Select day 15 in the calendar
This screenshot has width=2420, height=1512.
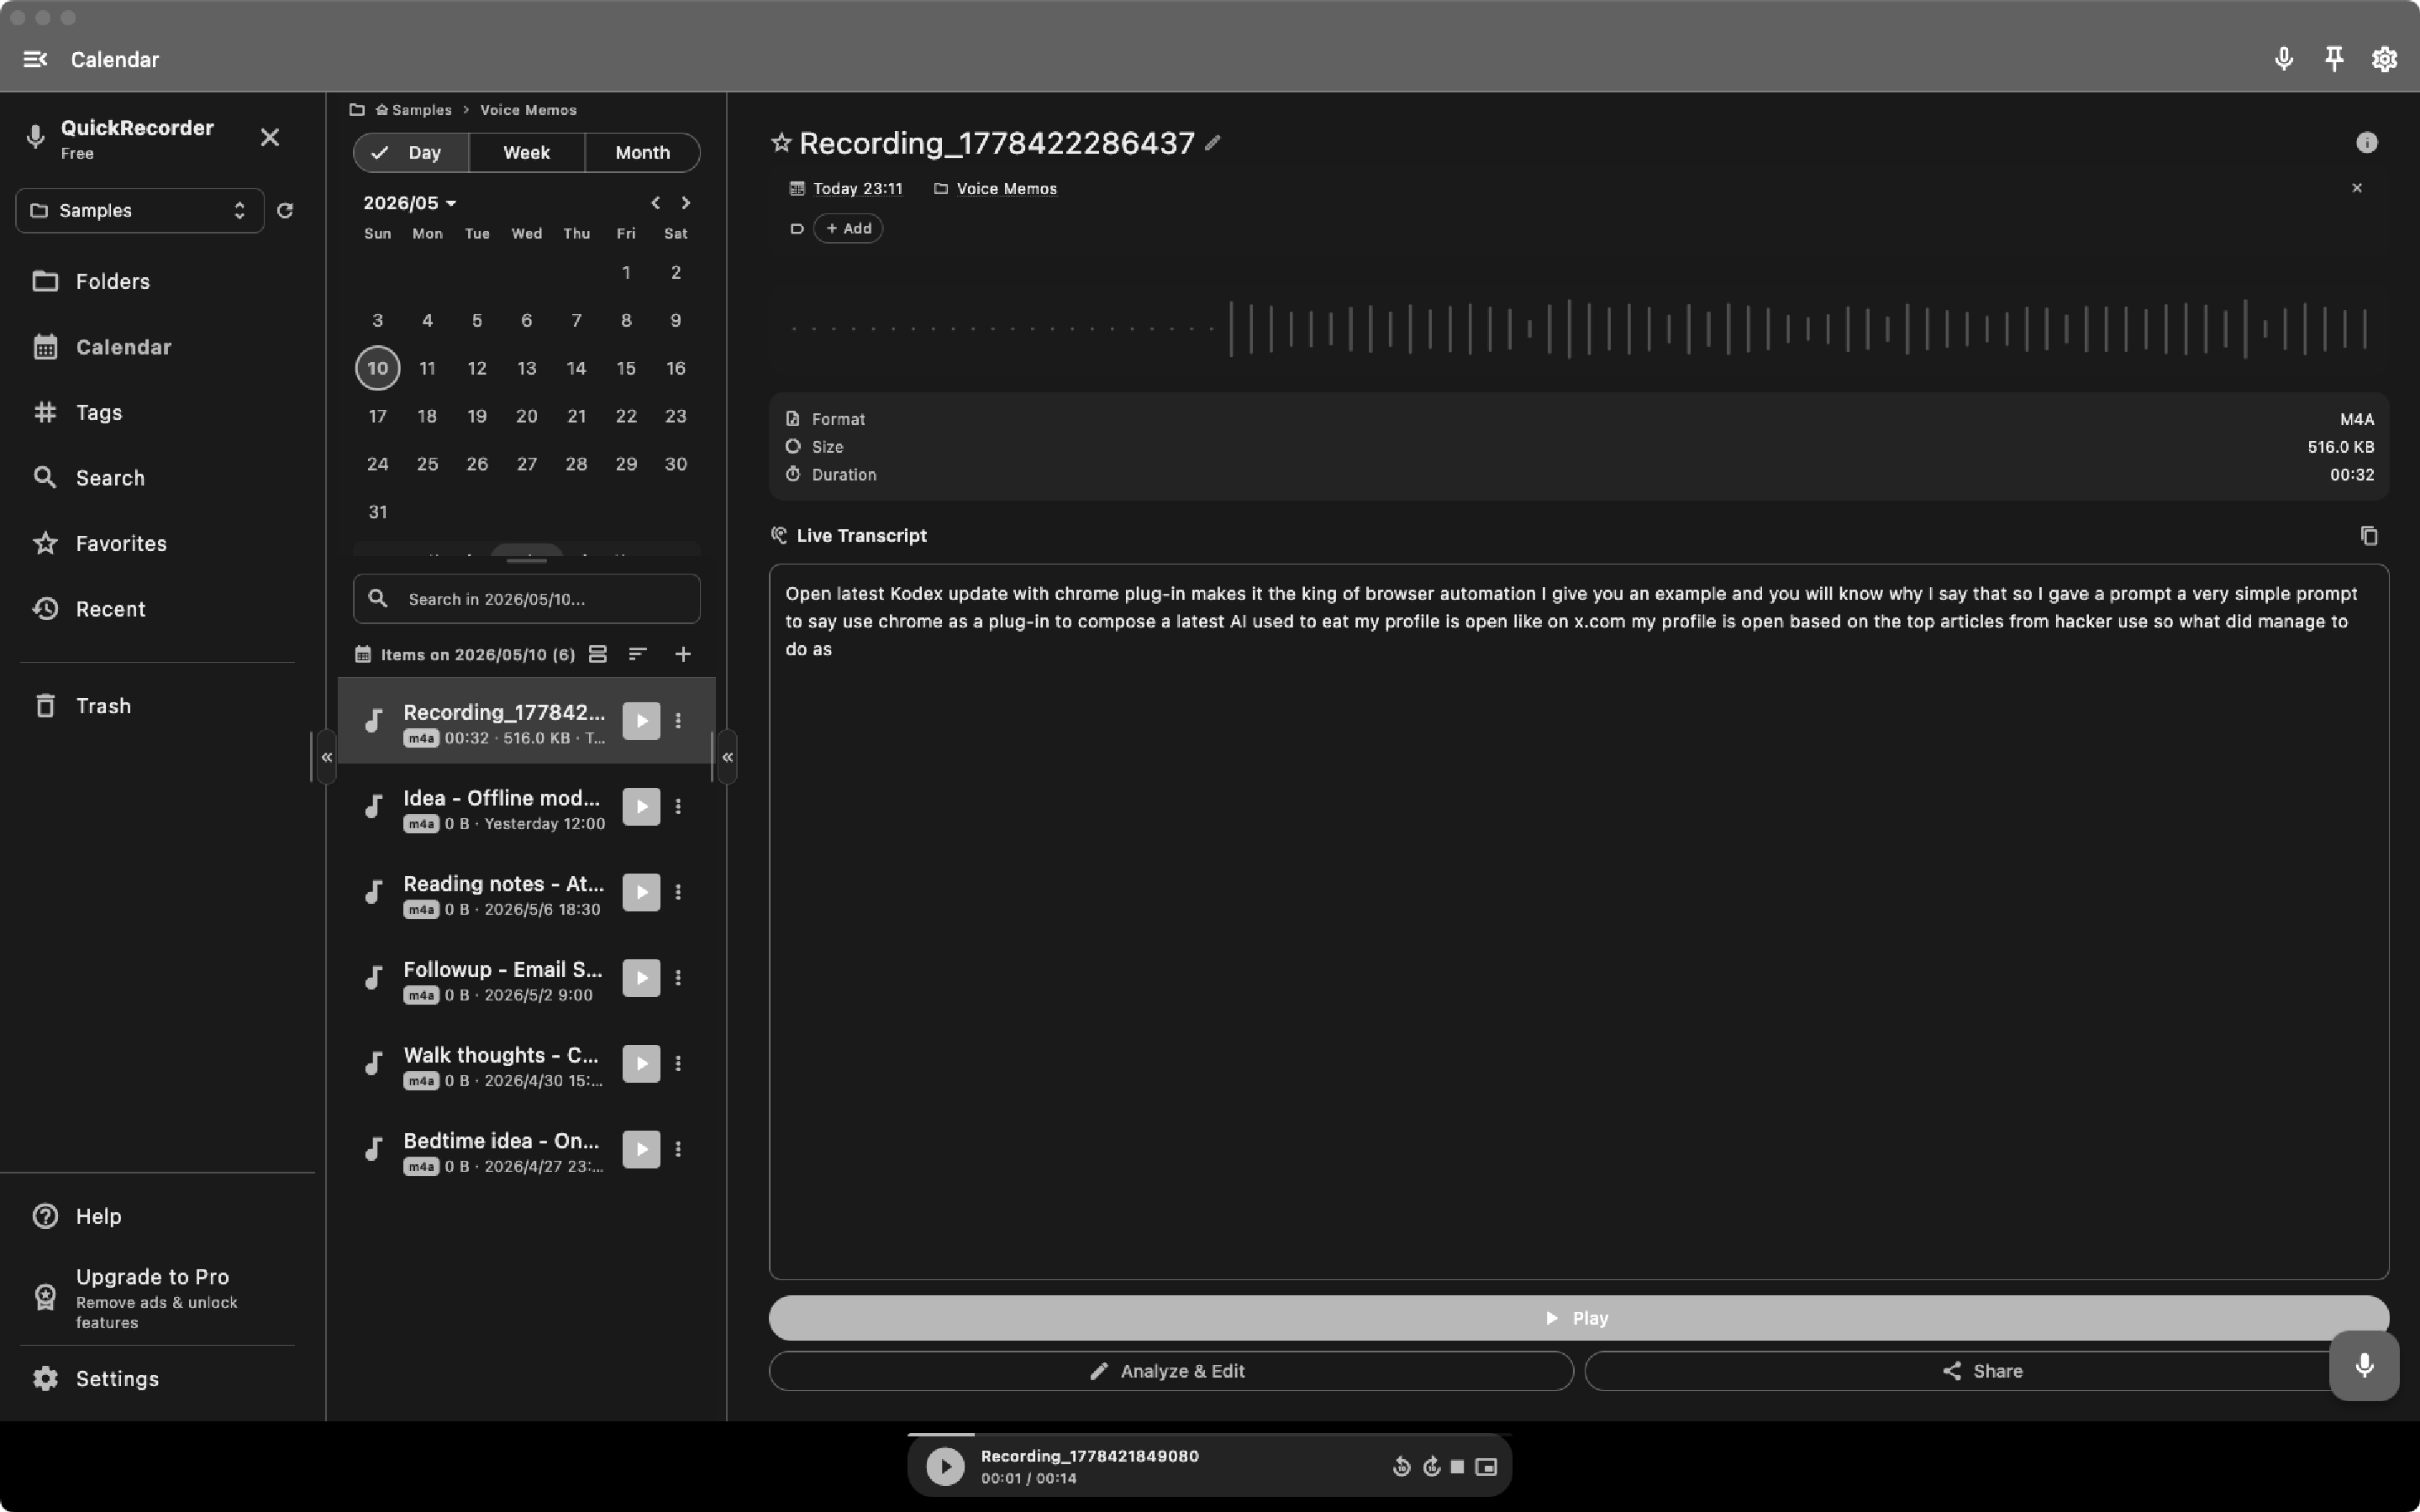point(626,368)
